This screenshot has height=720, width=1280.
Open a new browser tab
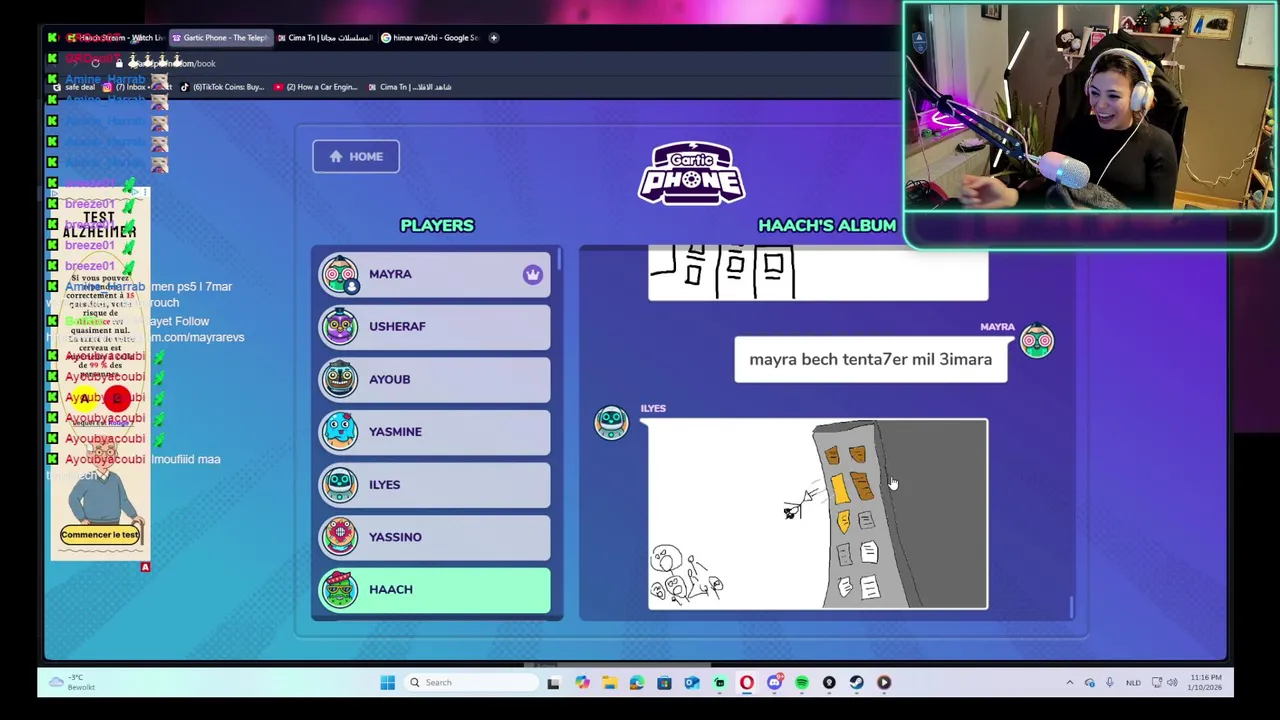tap(493, 37)
